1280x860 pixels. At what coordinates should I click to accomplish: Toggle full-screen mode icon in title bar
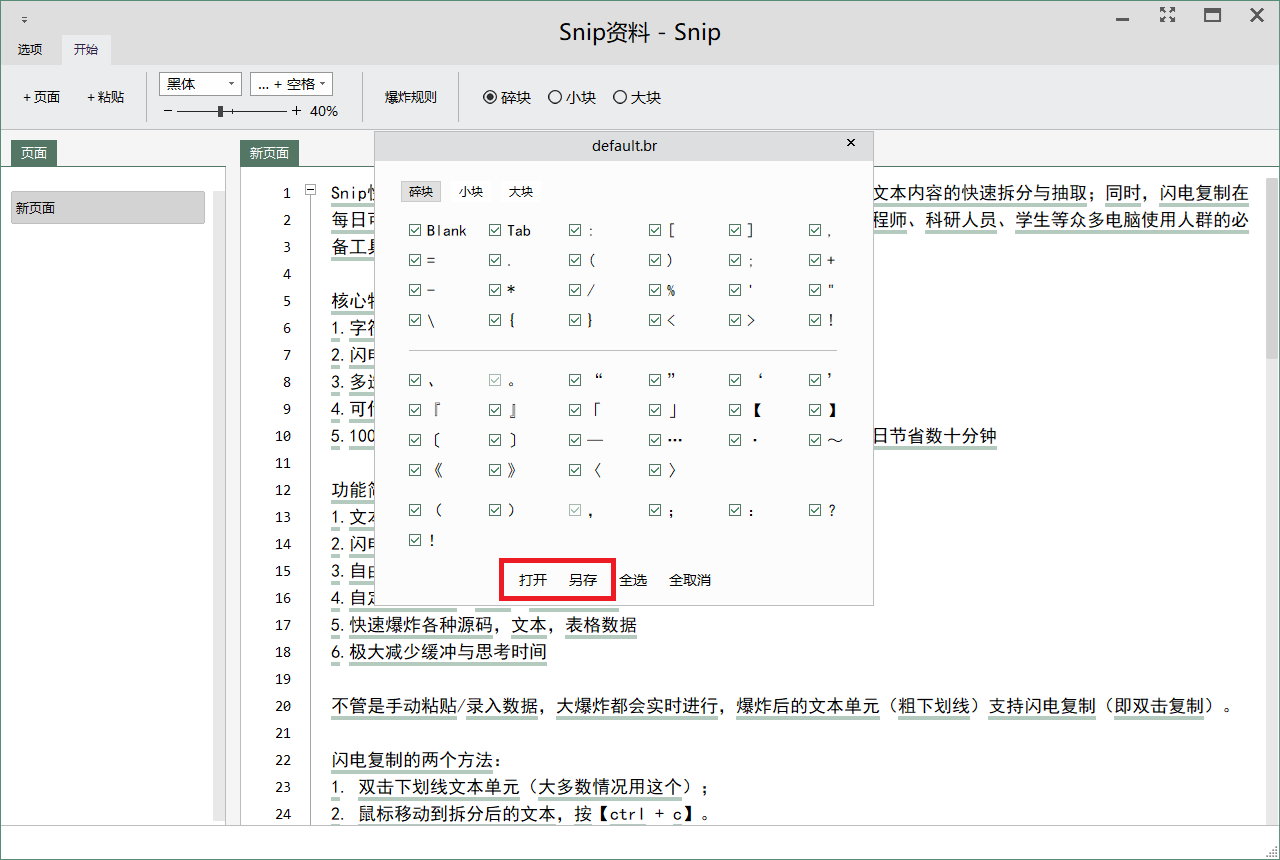pyautogui.click(x=1167, y=15)
